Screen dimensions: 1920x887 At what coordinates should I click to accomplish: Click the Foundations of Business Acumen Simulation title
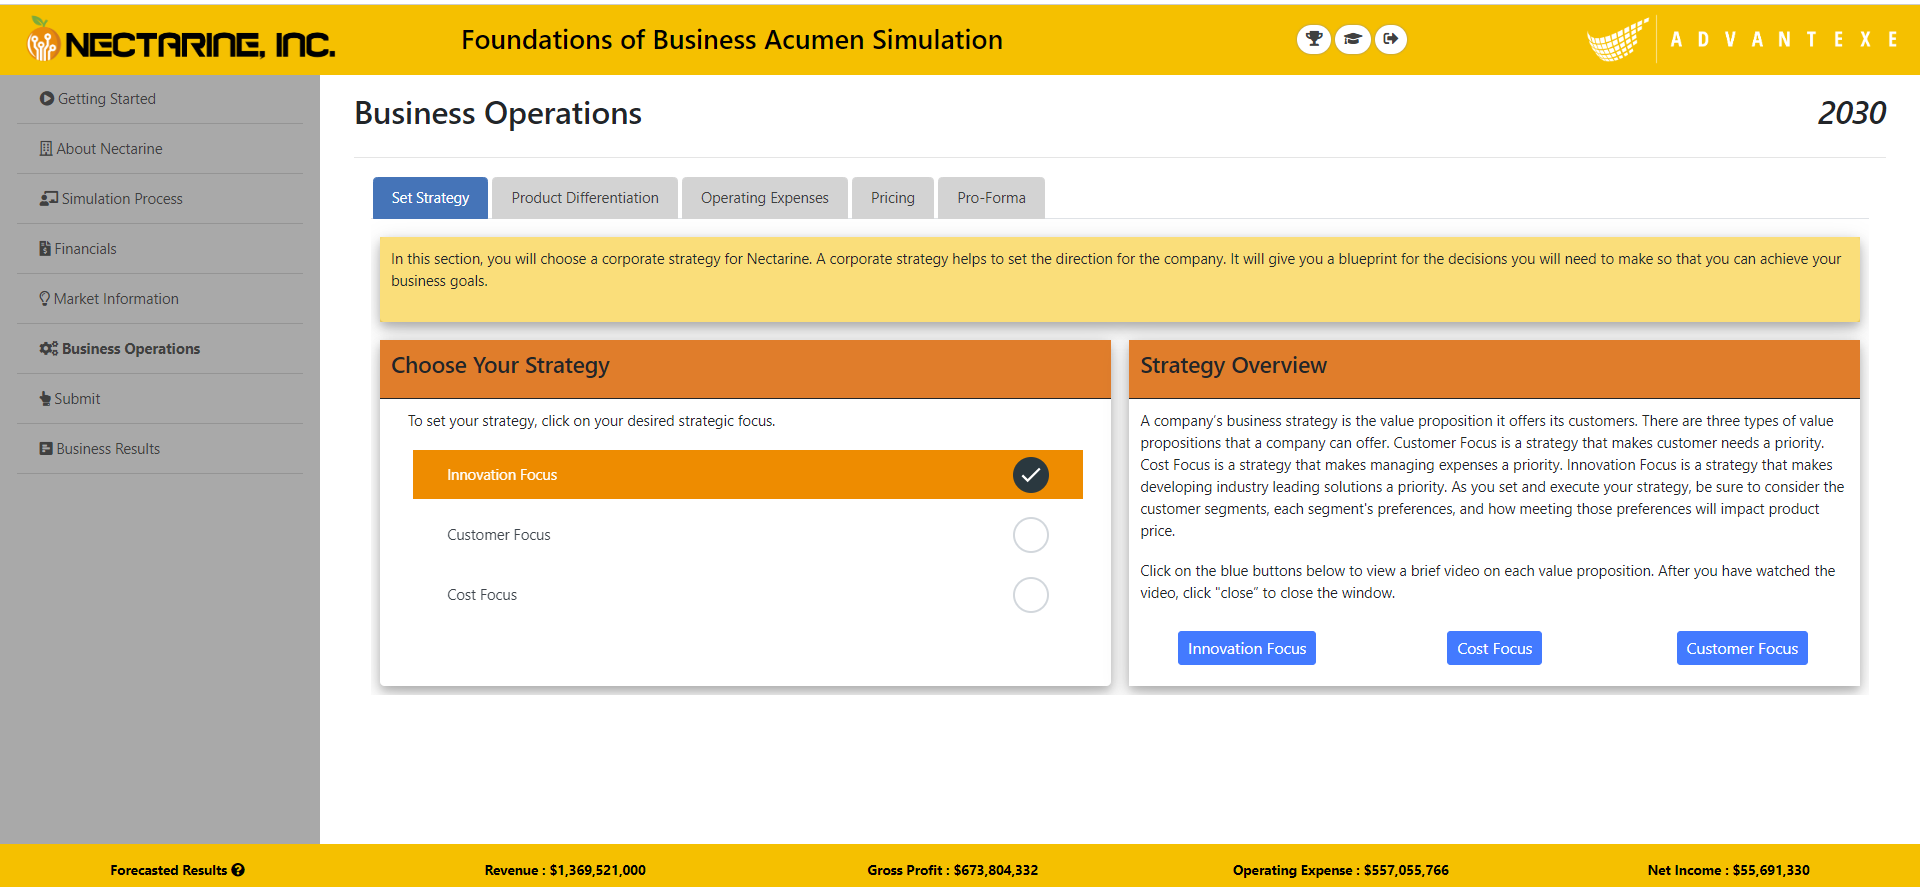(x=732, y=40)
